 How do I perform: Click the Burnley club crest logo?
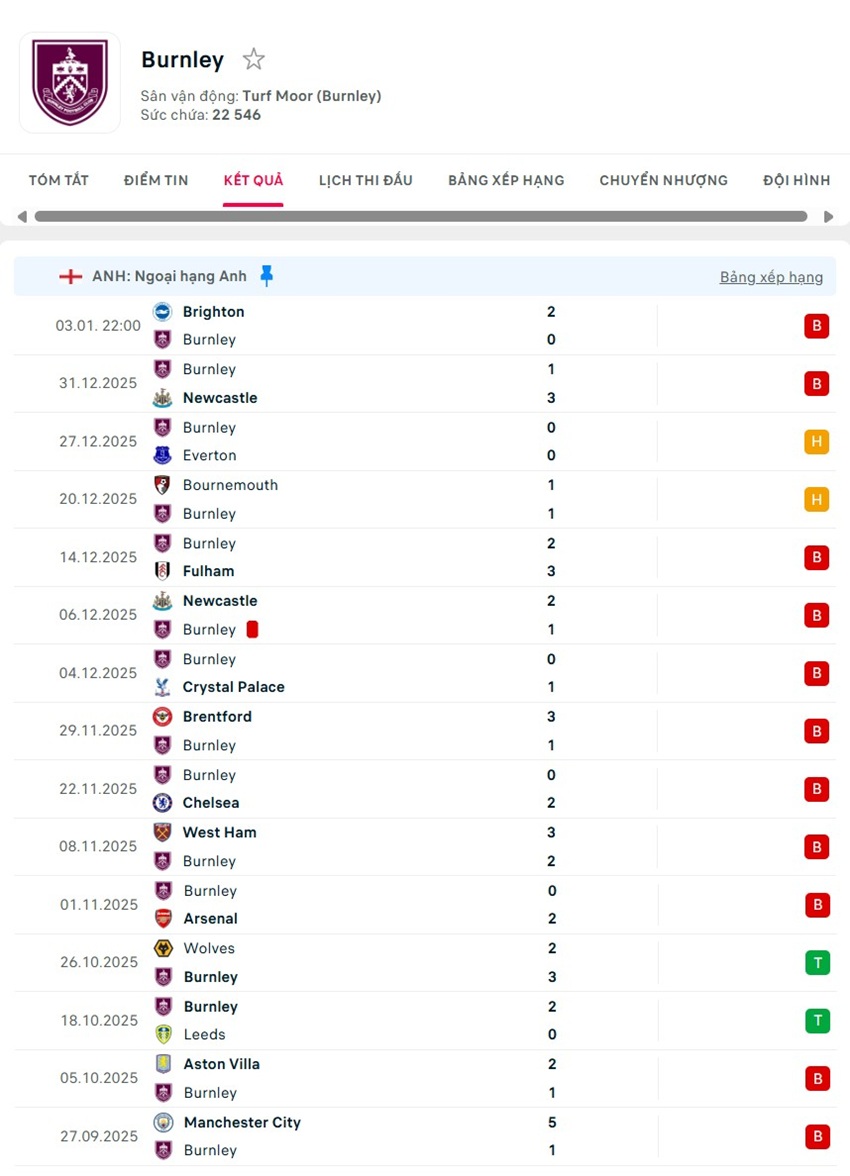click(70, 83)
